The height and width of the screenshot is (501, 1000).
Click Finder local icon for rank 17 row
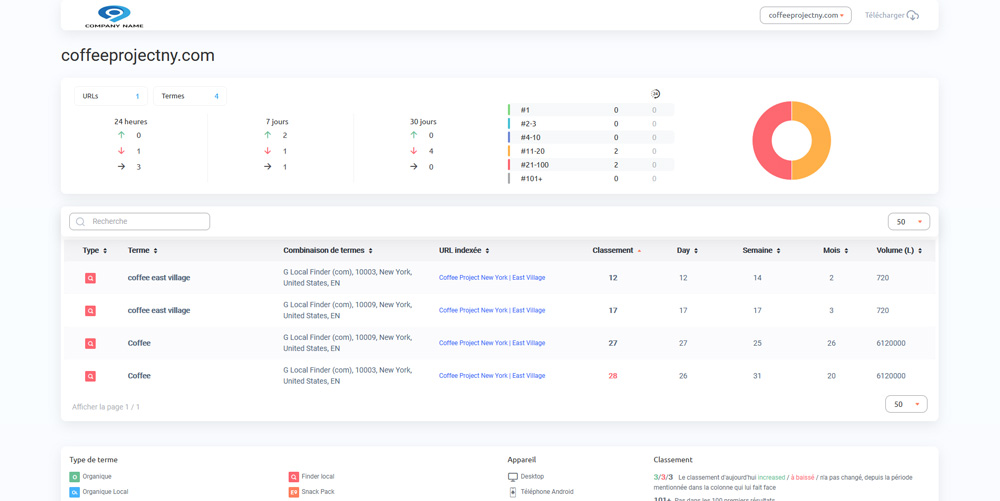pos(91,310)
